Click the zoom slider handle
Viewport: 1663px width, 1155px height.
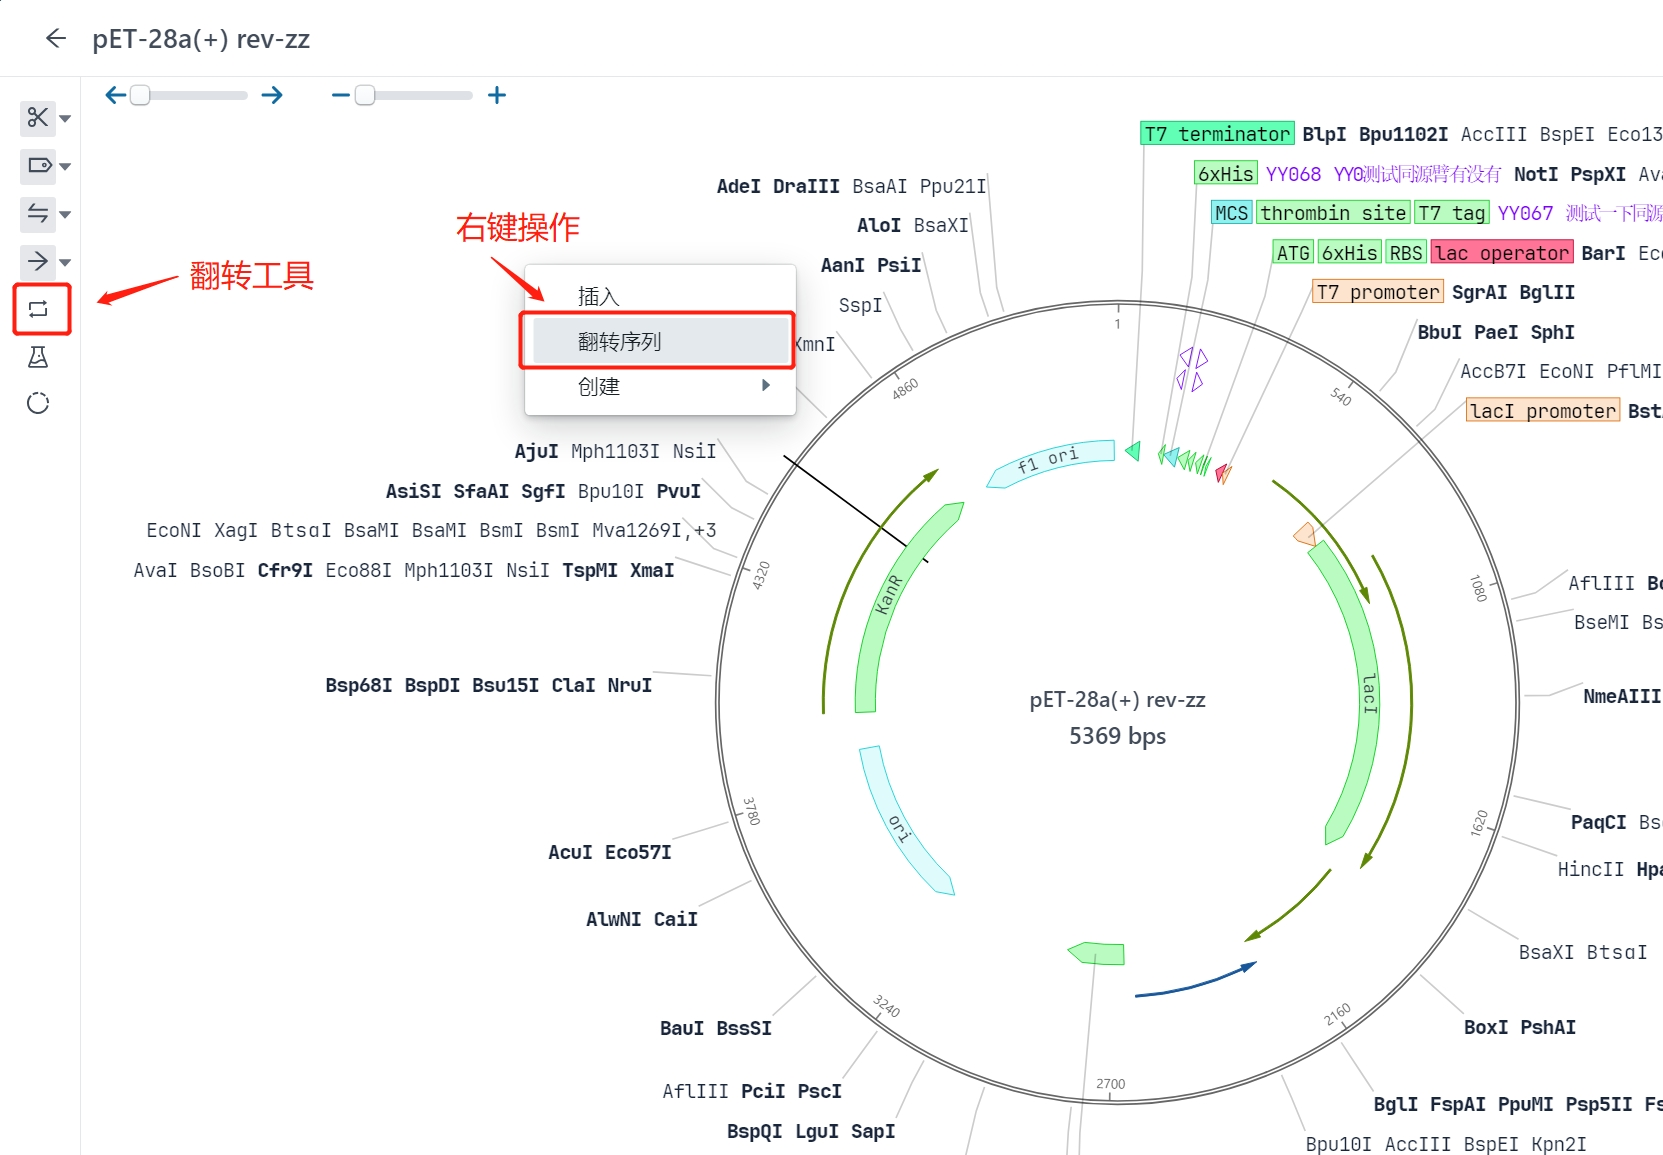pyautogui.click(x=365, y=95)
